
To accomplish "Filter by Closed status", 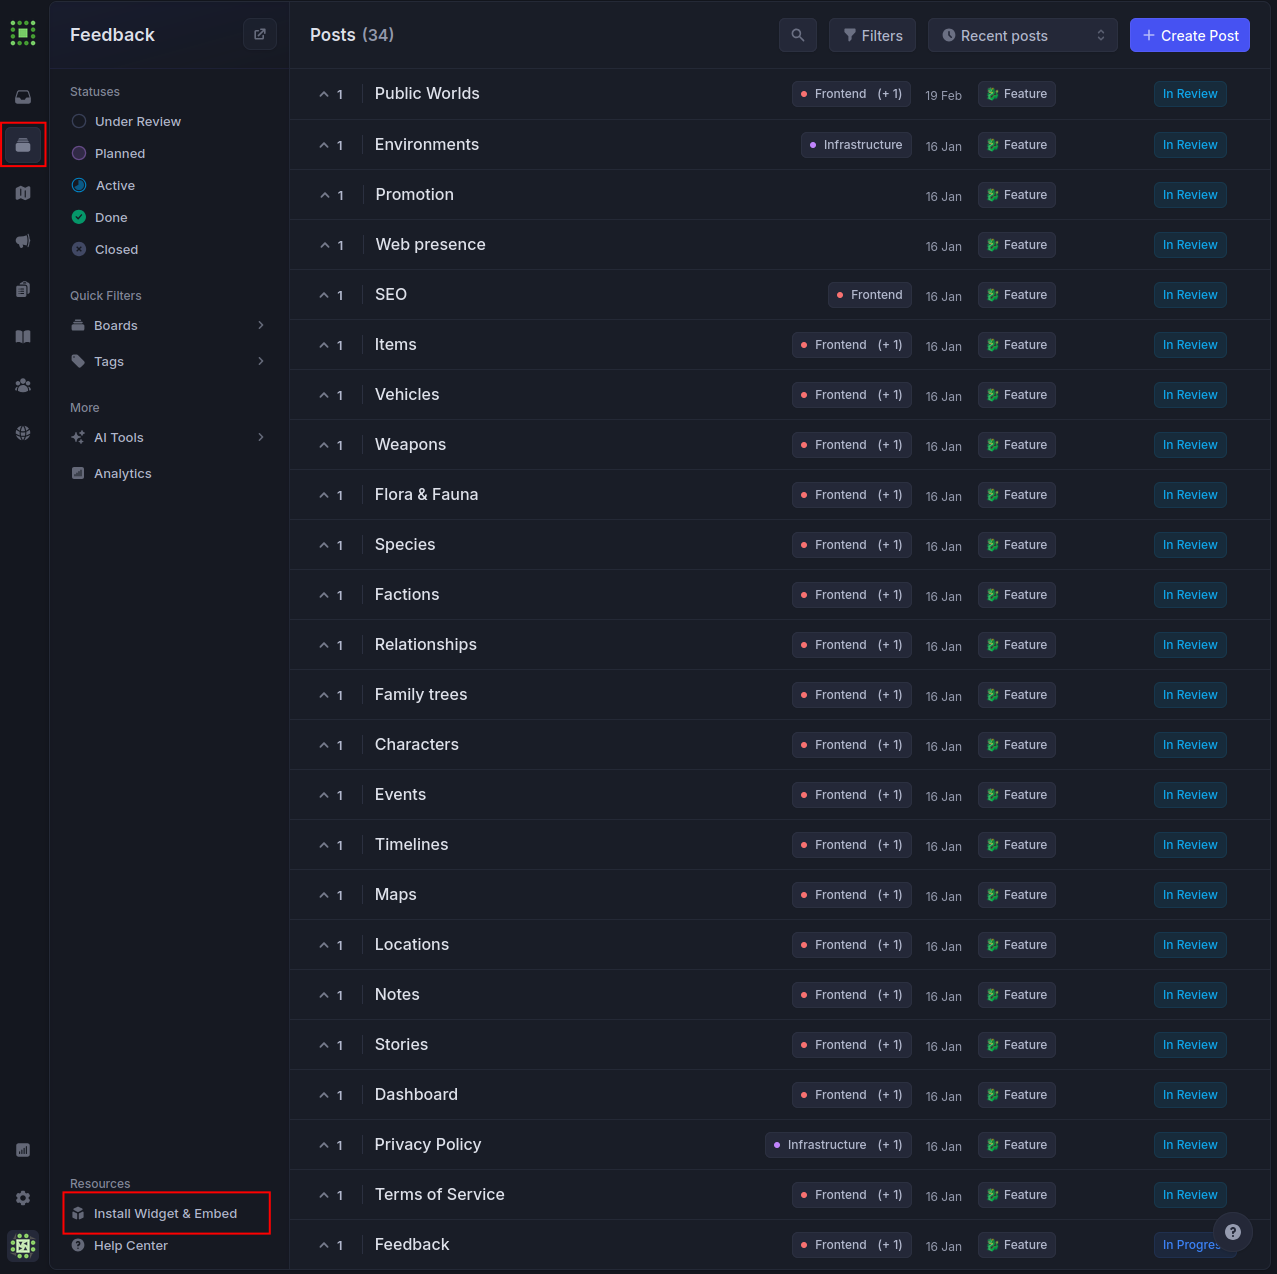I will [105, 249].
